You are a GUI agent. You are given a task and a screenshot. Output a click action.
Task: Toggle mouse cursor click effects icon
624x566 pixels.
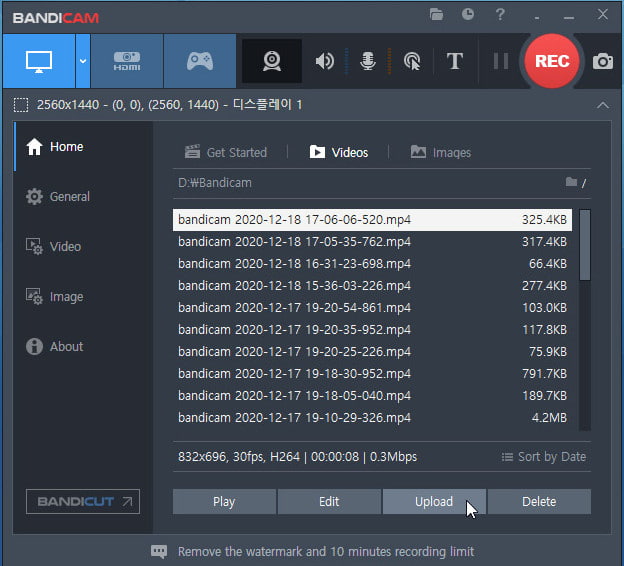[x=412, y=61]
